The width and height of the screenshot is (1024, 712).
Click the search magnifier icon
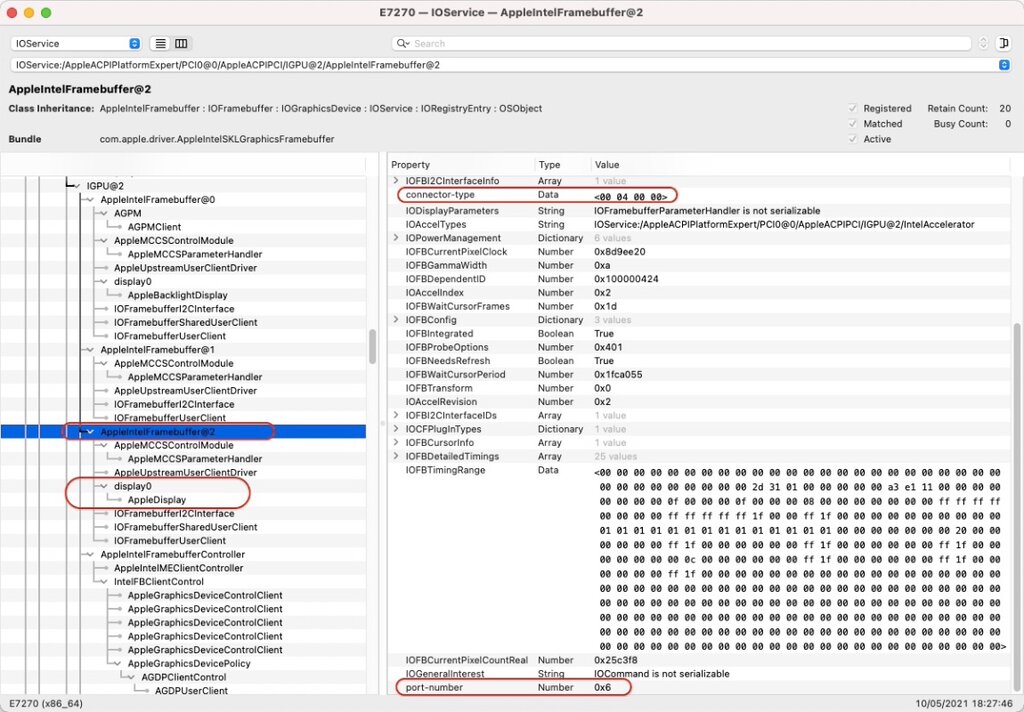coord(403,44)
